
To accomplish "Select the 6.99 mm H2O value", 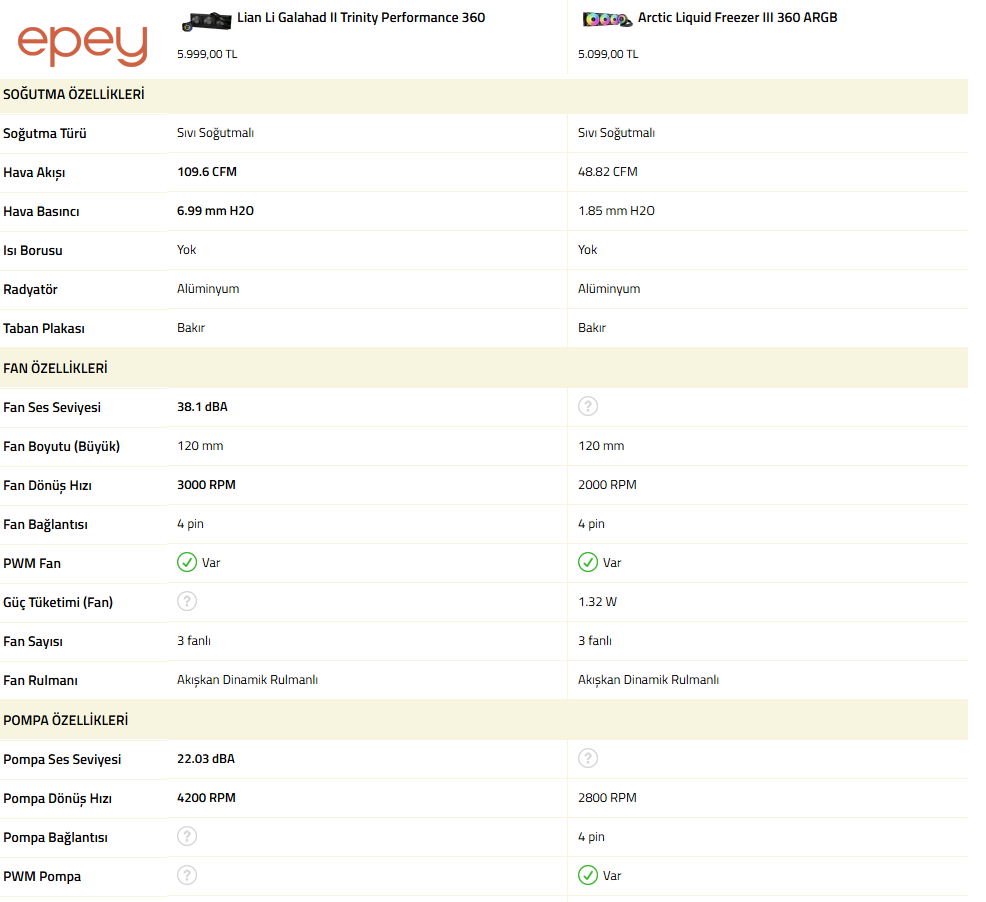I will (216, 211).
